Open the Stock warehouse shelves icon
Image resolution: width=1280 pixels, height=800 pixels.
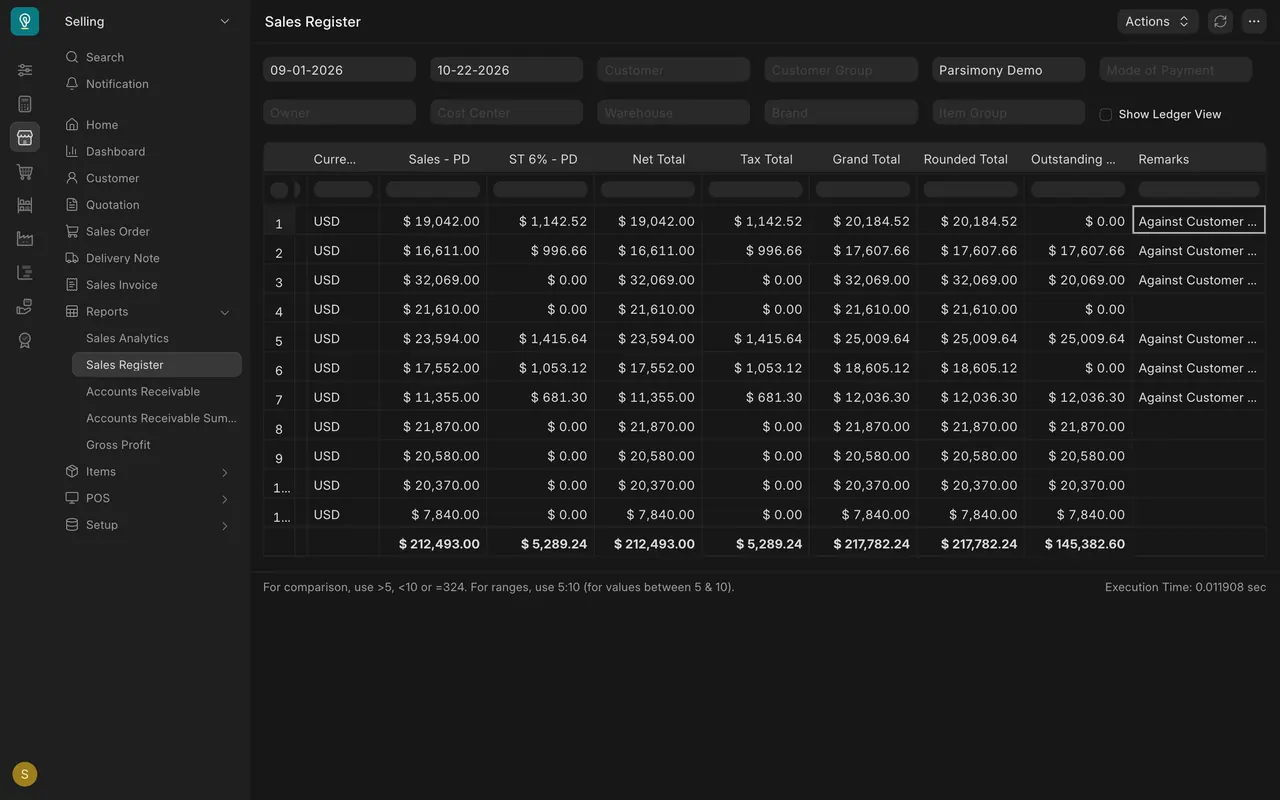point(25,205)
